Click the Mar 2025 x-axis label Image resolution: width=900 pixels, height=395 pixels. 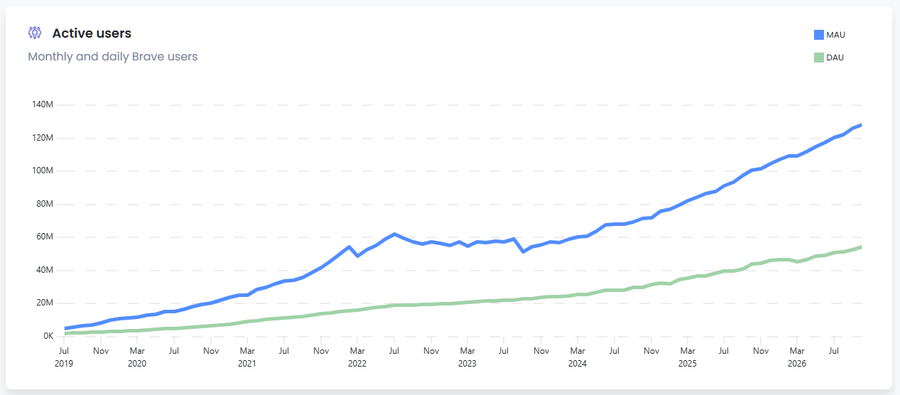pos(687,357)
